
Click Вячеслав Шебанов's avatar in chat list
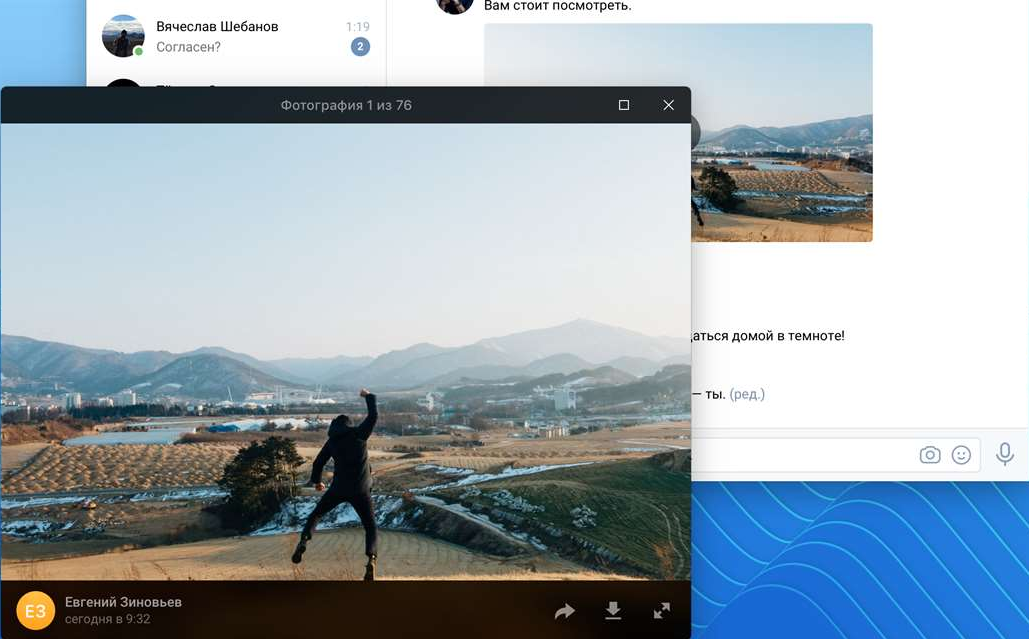click(123, 36)
